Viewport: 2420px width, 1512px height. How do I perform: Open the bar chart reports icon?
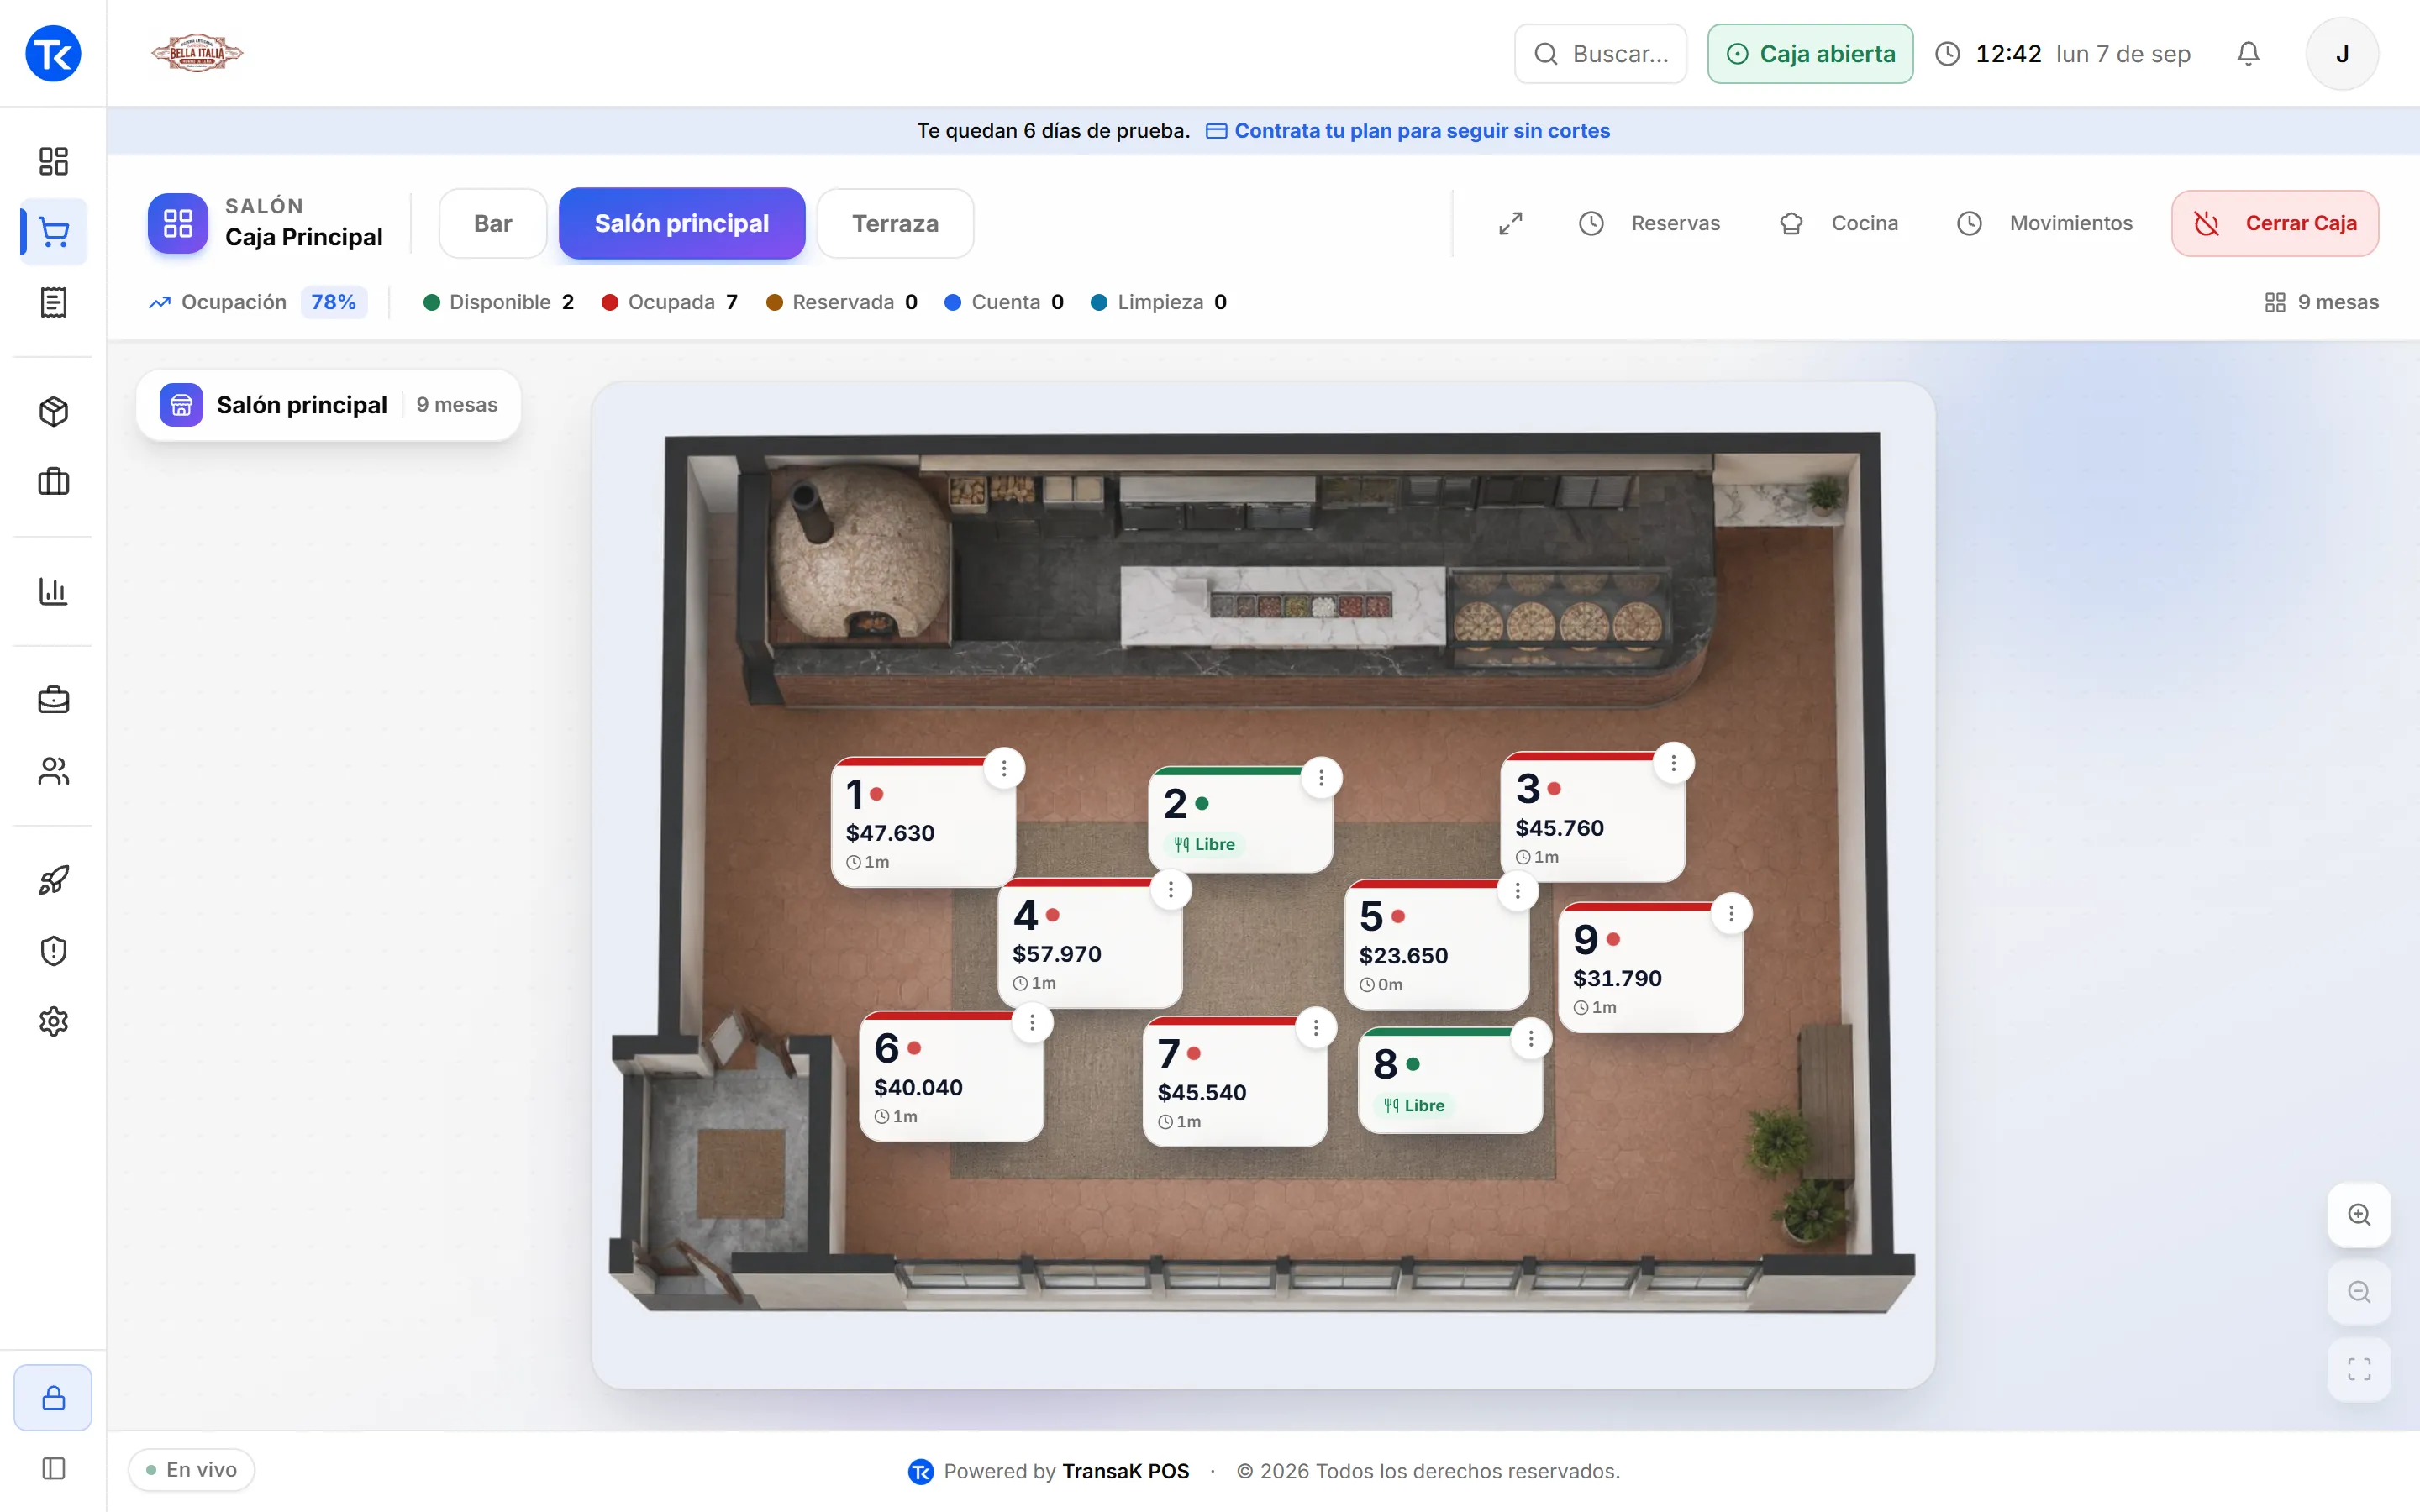[x=53, y=591]
